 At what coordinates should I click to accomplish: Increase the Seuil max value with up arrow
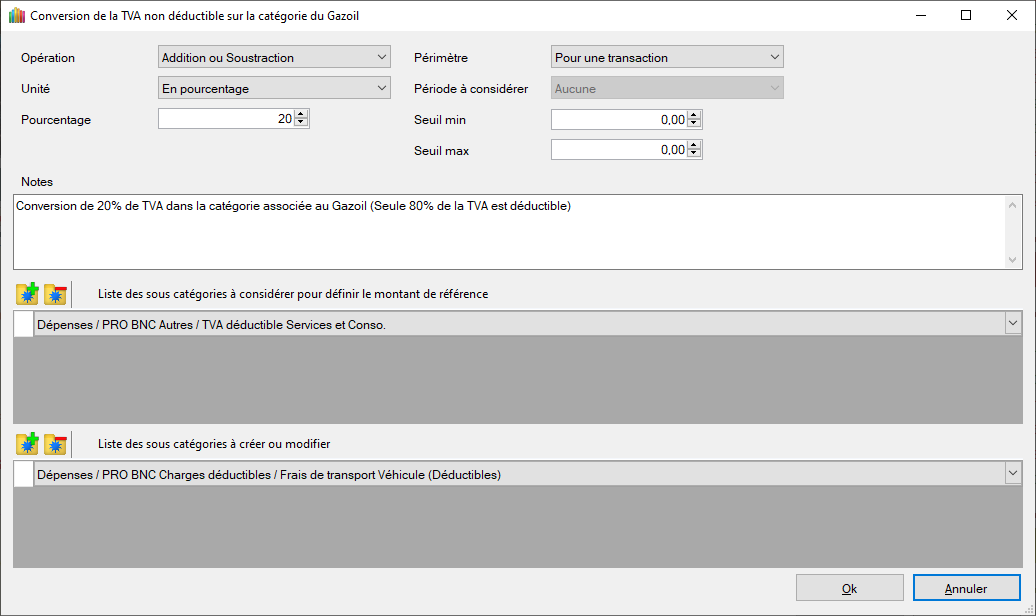click(695, 146)
